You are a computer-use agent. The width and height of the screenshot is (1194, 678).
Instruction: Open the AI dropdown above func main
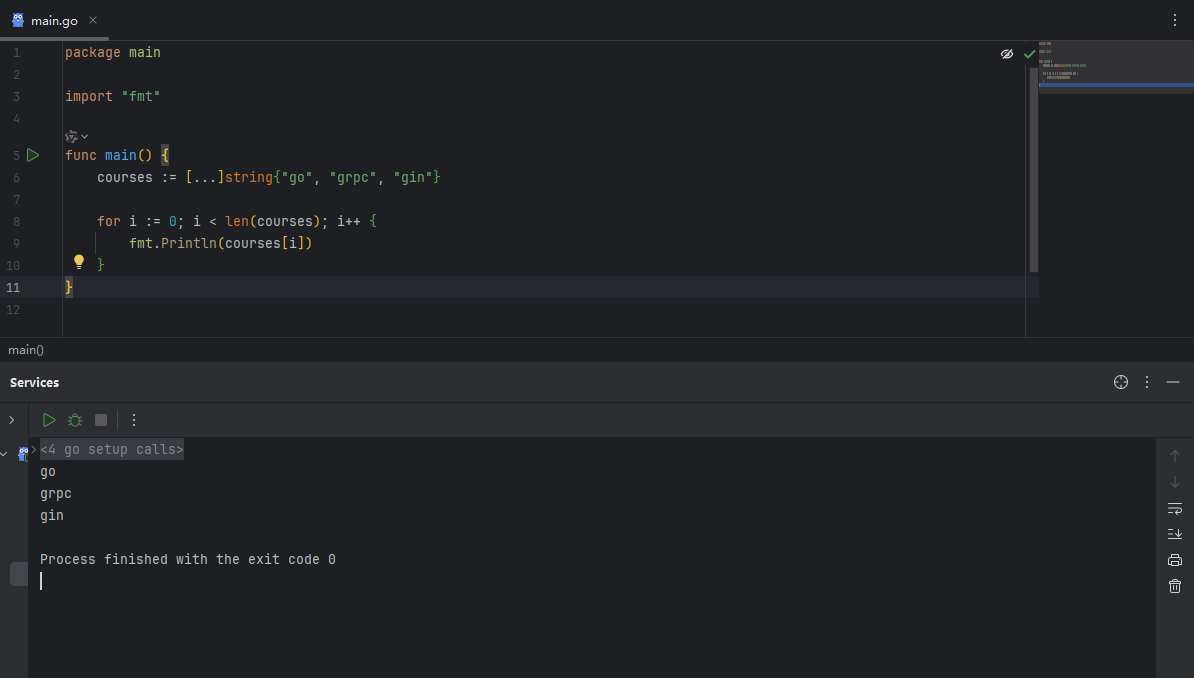coord(77,136)
